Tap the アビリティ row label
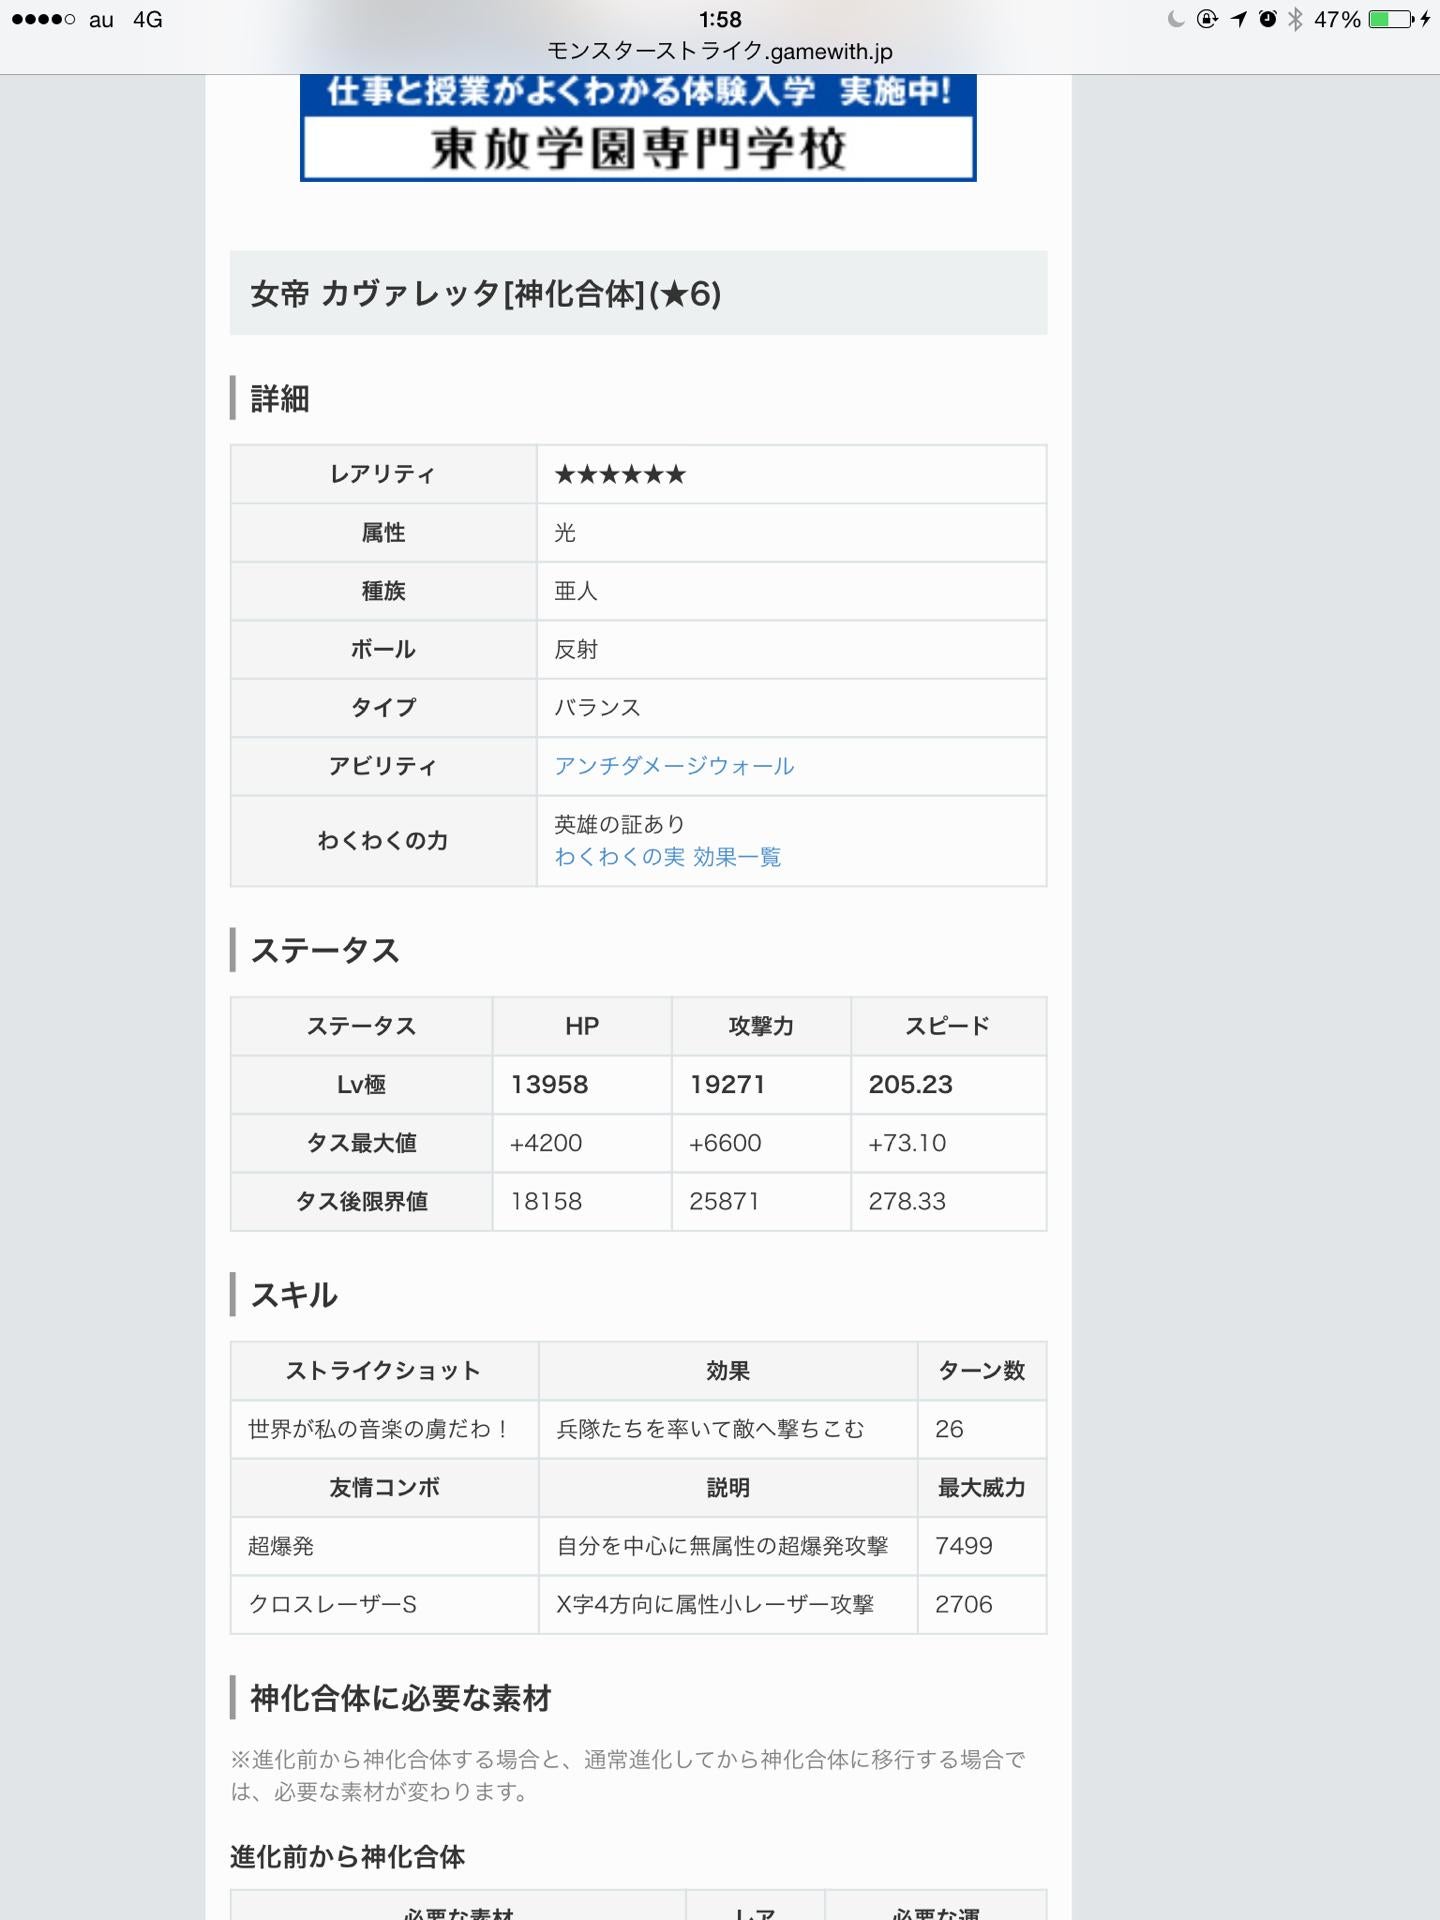Viewport: 1440px width, 1920px height. [383, 766]
